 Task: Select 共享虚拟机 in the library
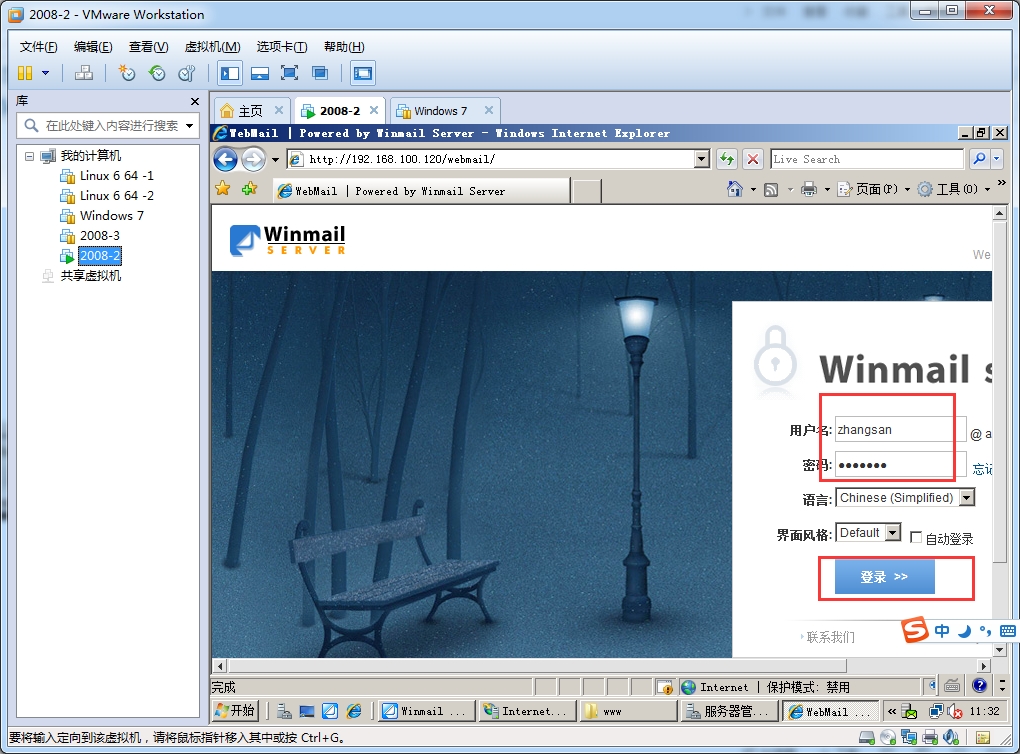[x=90, y=276]
